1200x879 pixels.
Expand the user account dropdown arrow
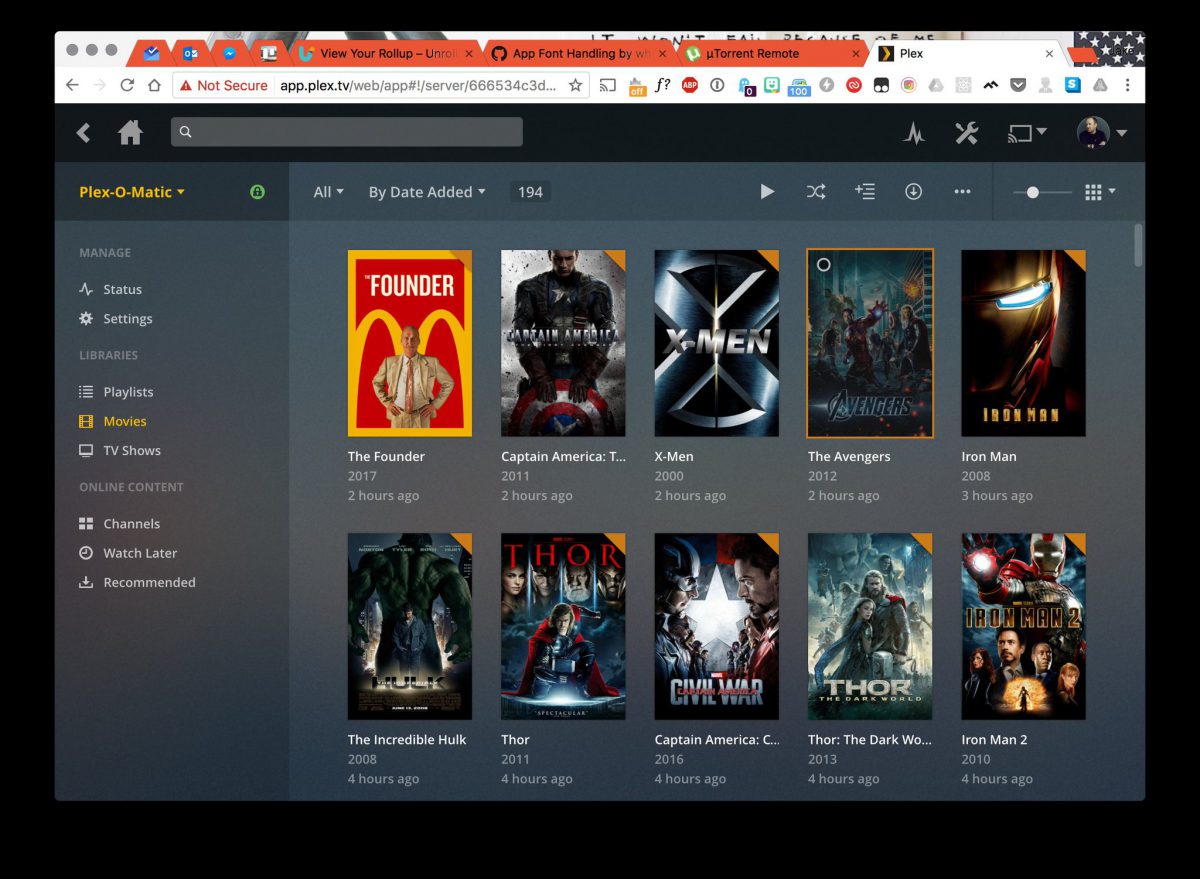point(1122,133)
